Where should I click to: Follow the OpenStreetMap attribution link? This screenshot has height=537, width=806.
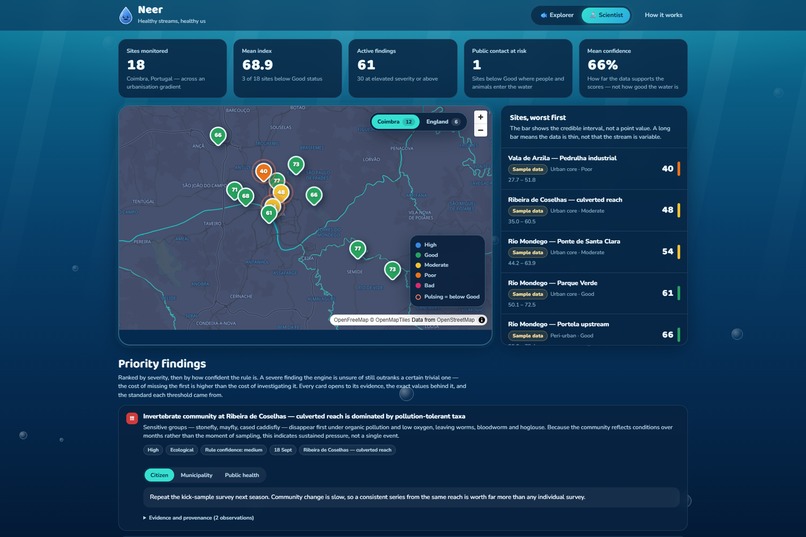coord(455,320)
